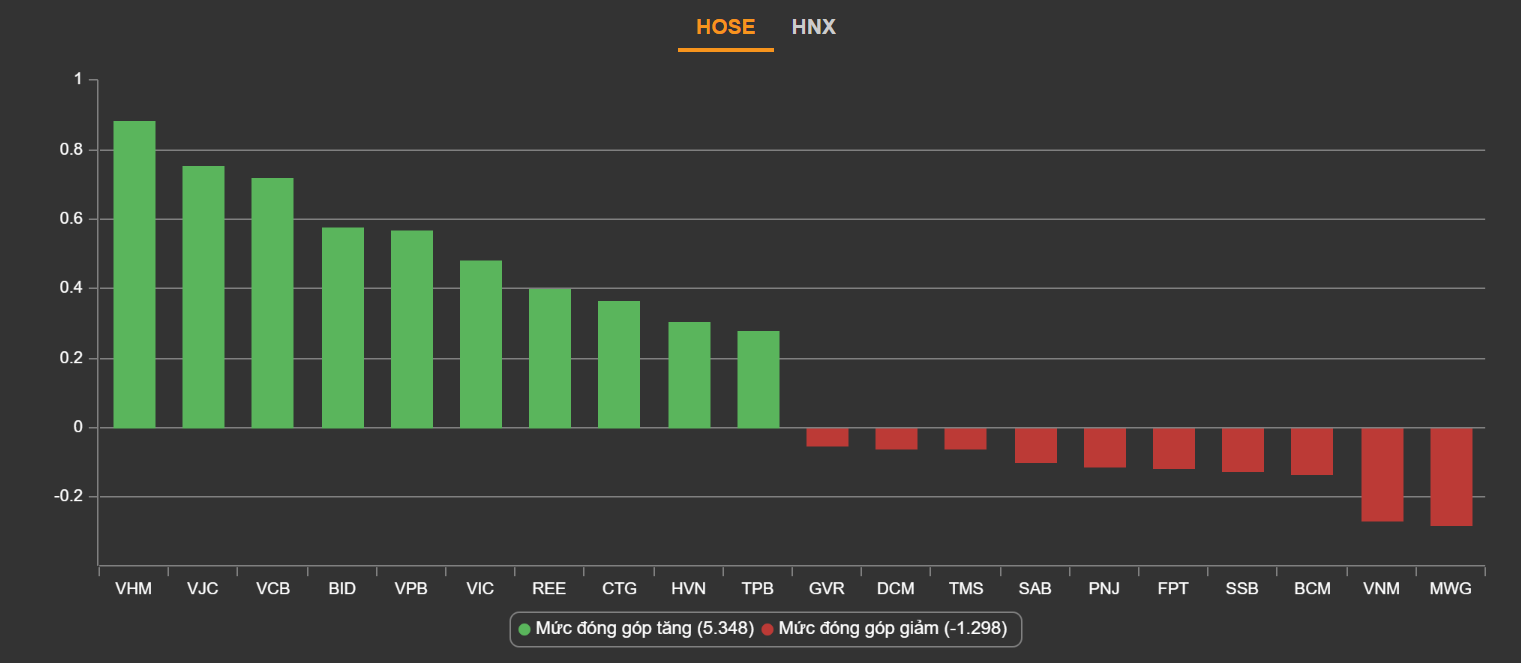This screenshot has height=663, width=1521.
Task: Click the REE bar in chart
Action: pyautogui.click(x=549, y=358)
